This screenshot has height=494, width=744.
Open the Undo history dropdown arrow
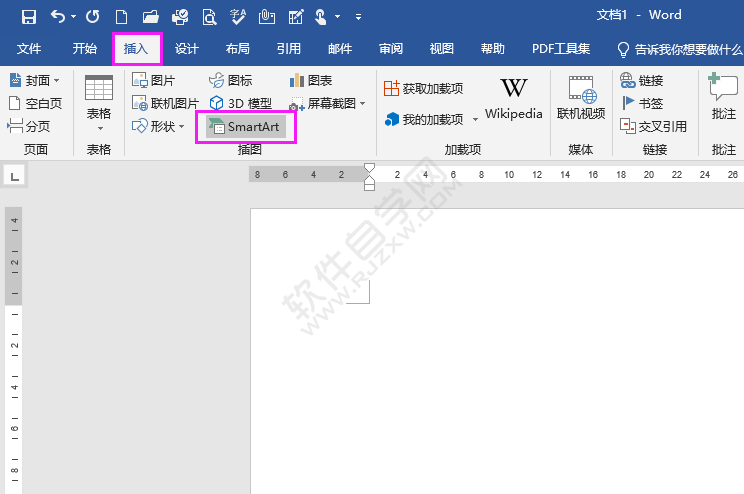click(x=74, y=17)
